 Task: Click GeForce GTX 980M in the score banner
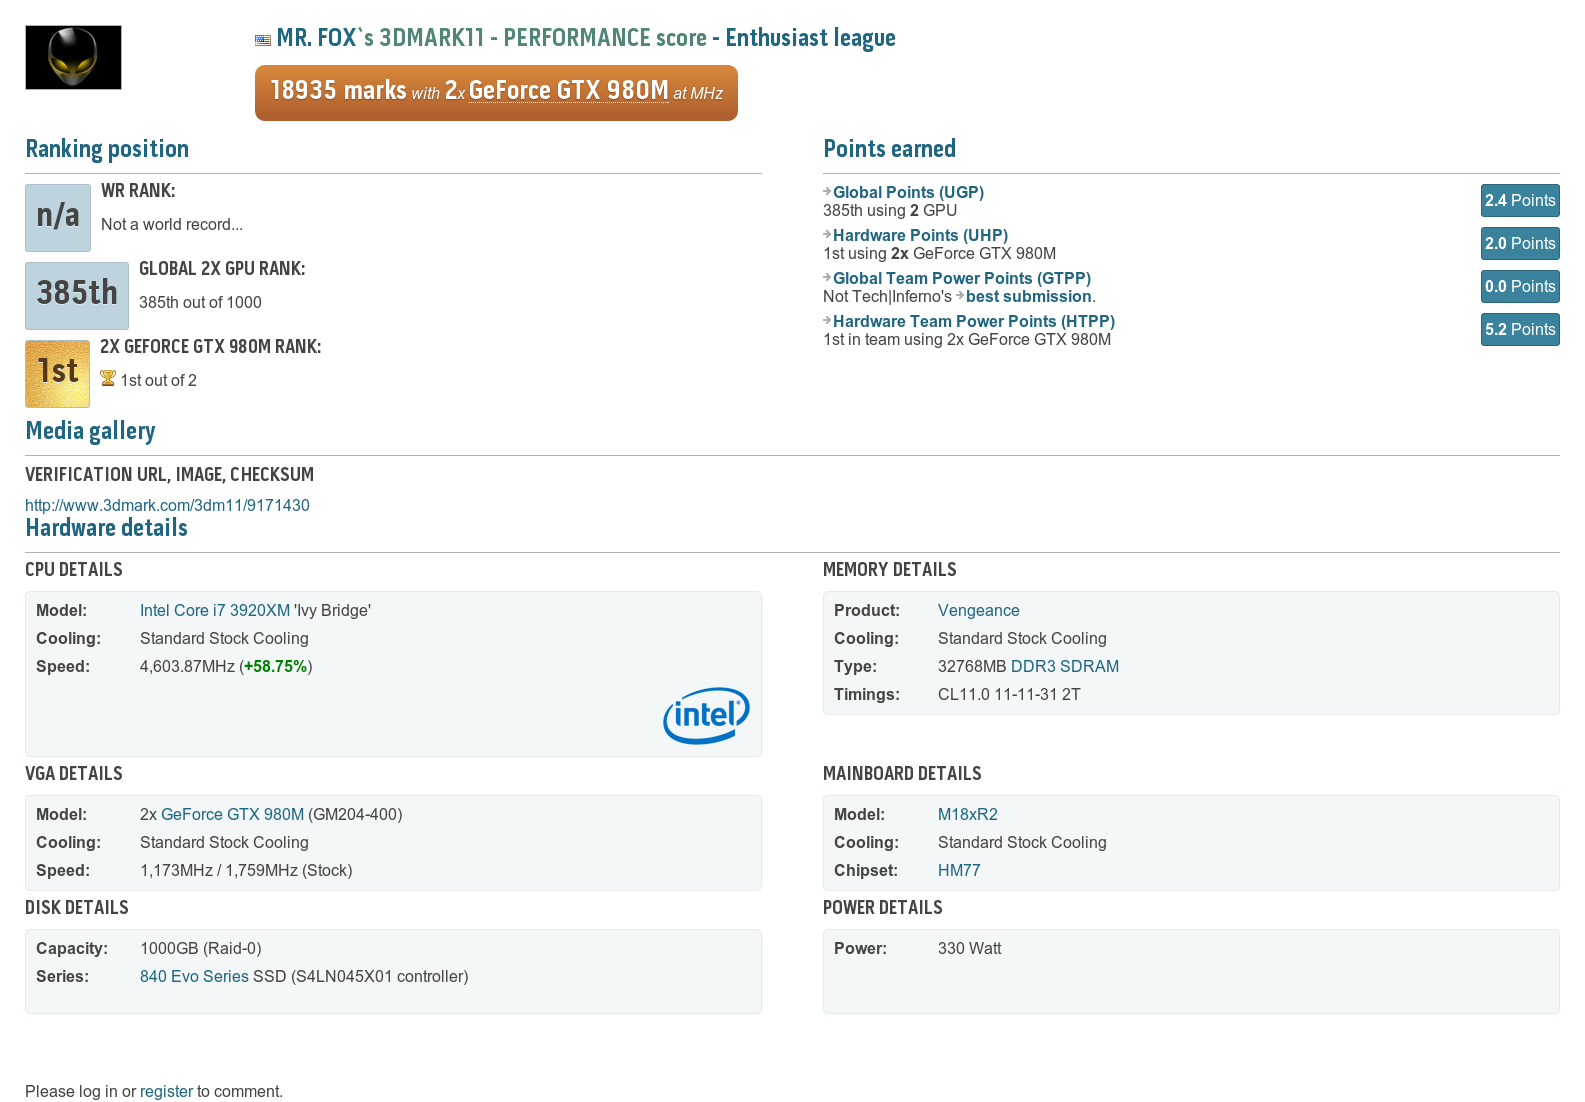(568, 91)
